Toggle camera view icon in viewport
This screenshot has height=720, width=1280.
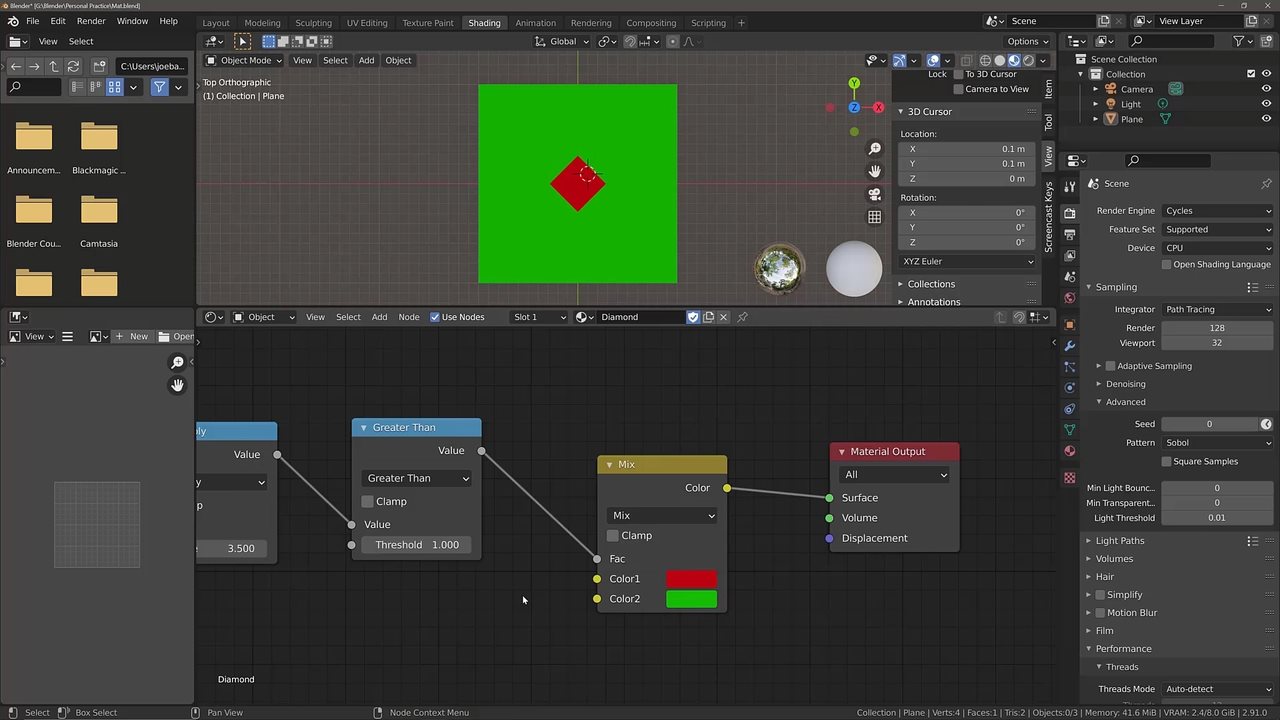coord(875,194)
